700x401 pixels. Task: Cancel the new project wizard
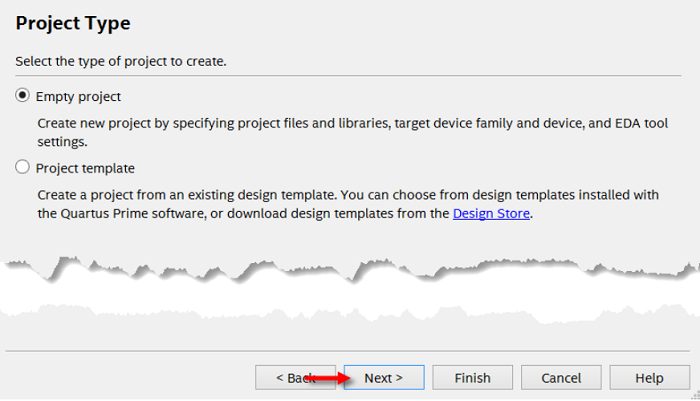click(x=561, y=378)
